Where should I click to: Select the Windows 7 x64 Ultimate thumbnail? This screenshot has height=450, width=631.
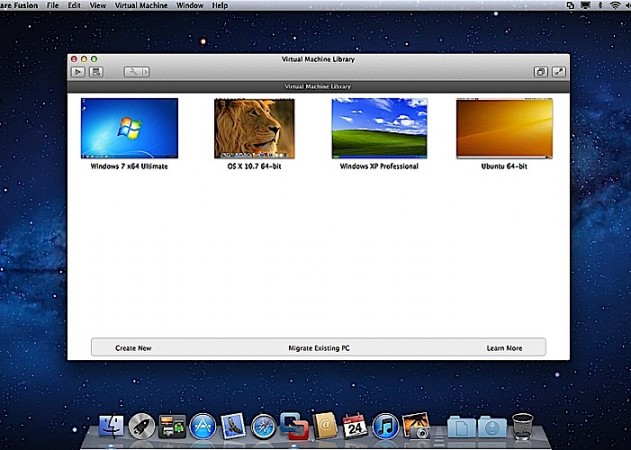pos(129,128)
